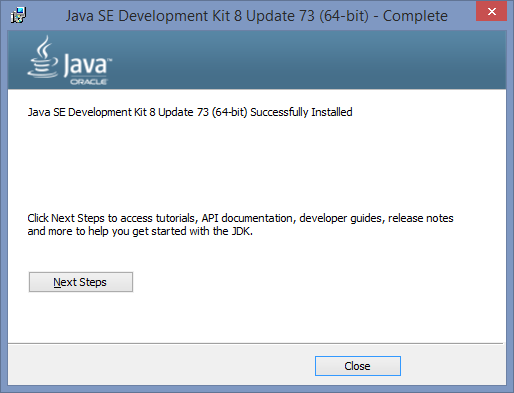Click the ORACLE text under the Java logo
This screenshot has height=393, width=514.
pos(88,82)
